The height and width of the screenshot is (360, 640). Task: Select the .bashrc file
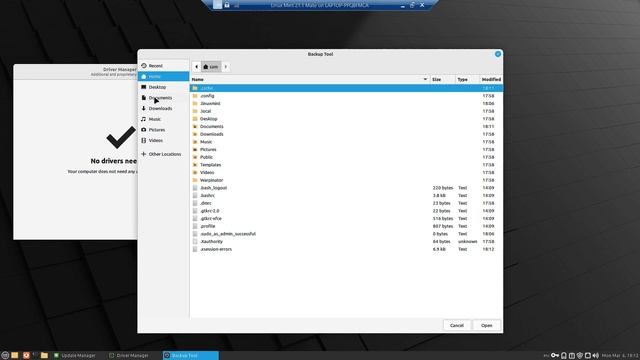(x=346, y=196)
